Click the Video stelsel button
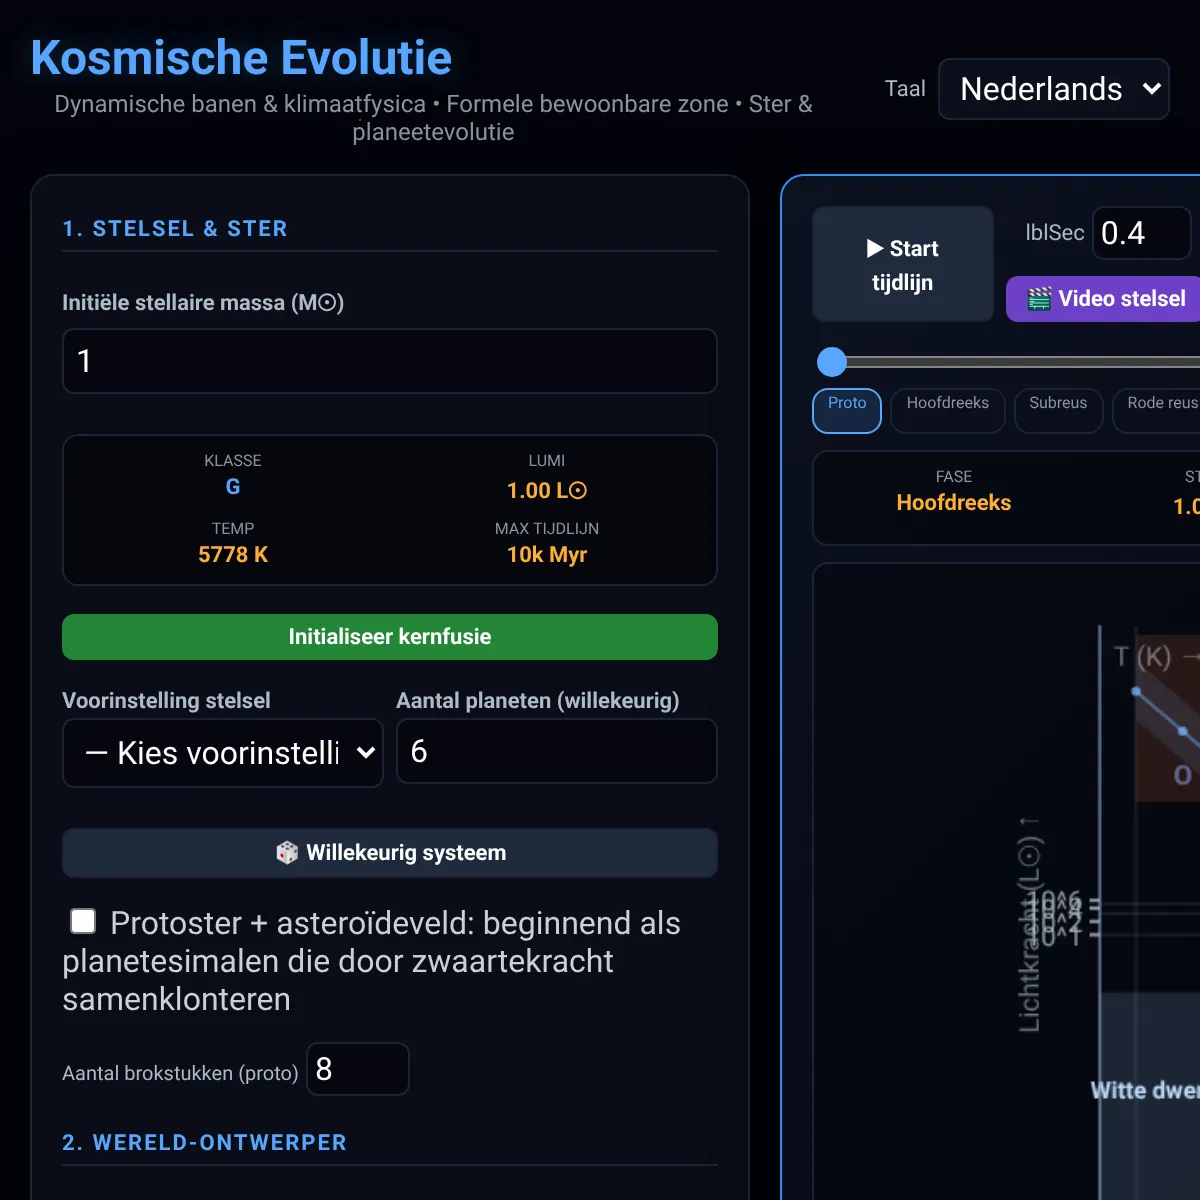Screen dimensions: 1200x1200 click(x=1104, y=299)
